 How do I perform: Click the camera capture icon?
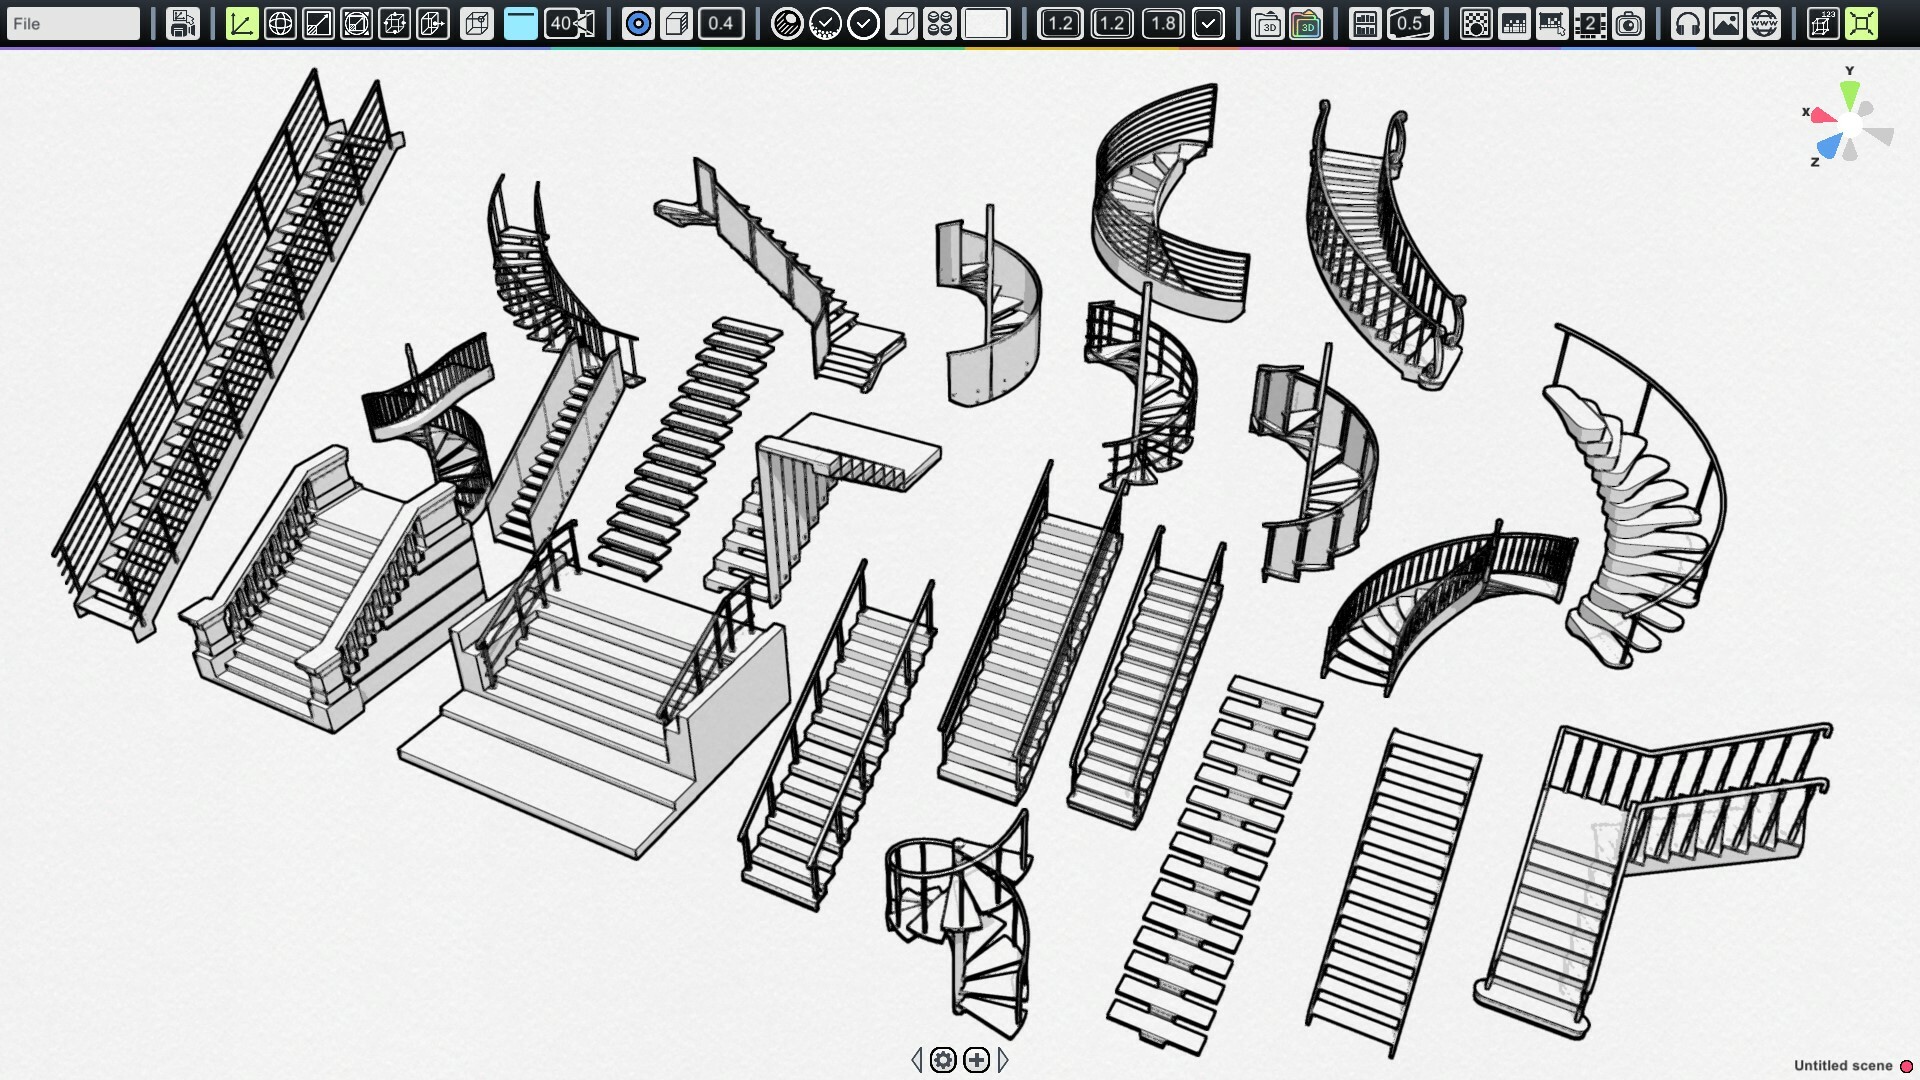[x=1627, y=23]
